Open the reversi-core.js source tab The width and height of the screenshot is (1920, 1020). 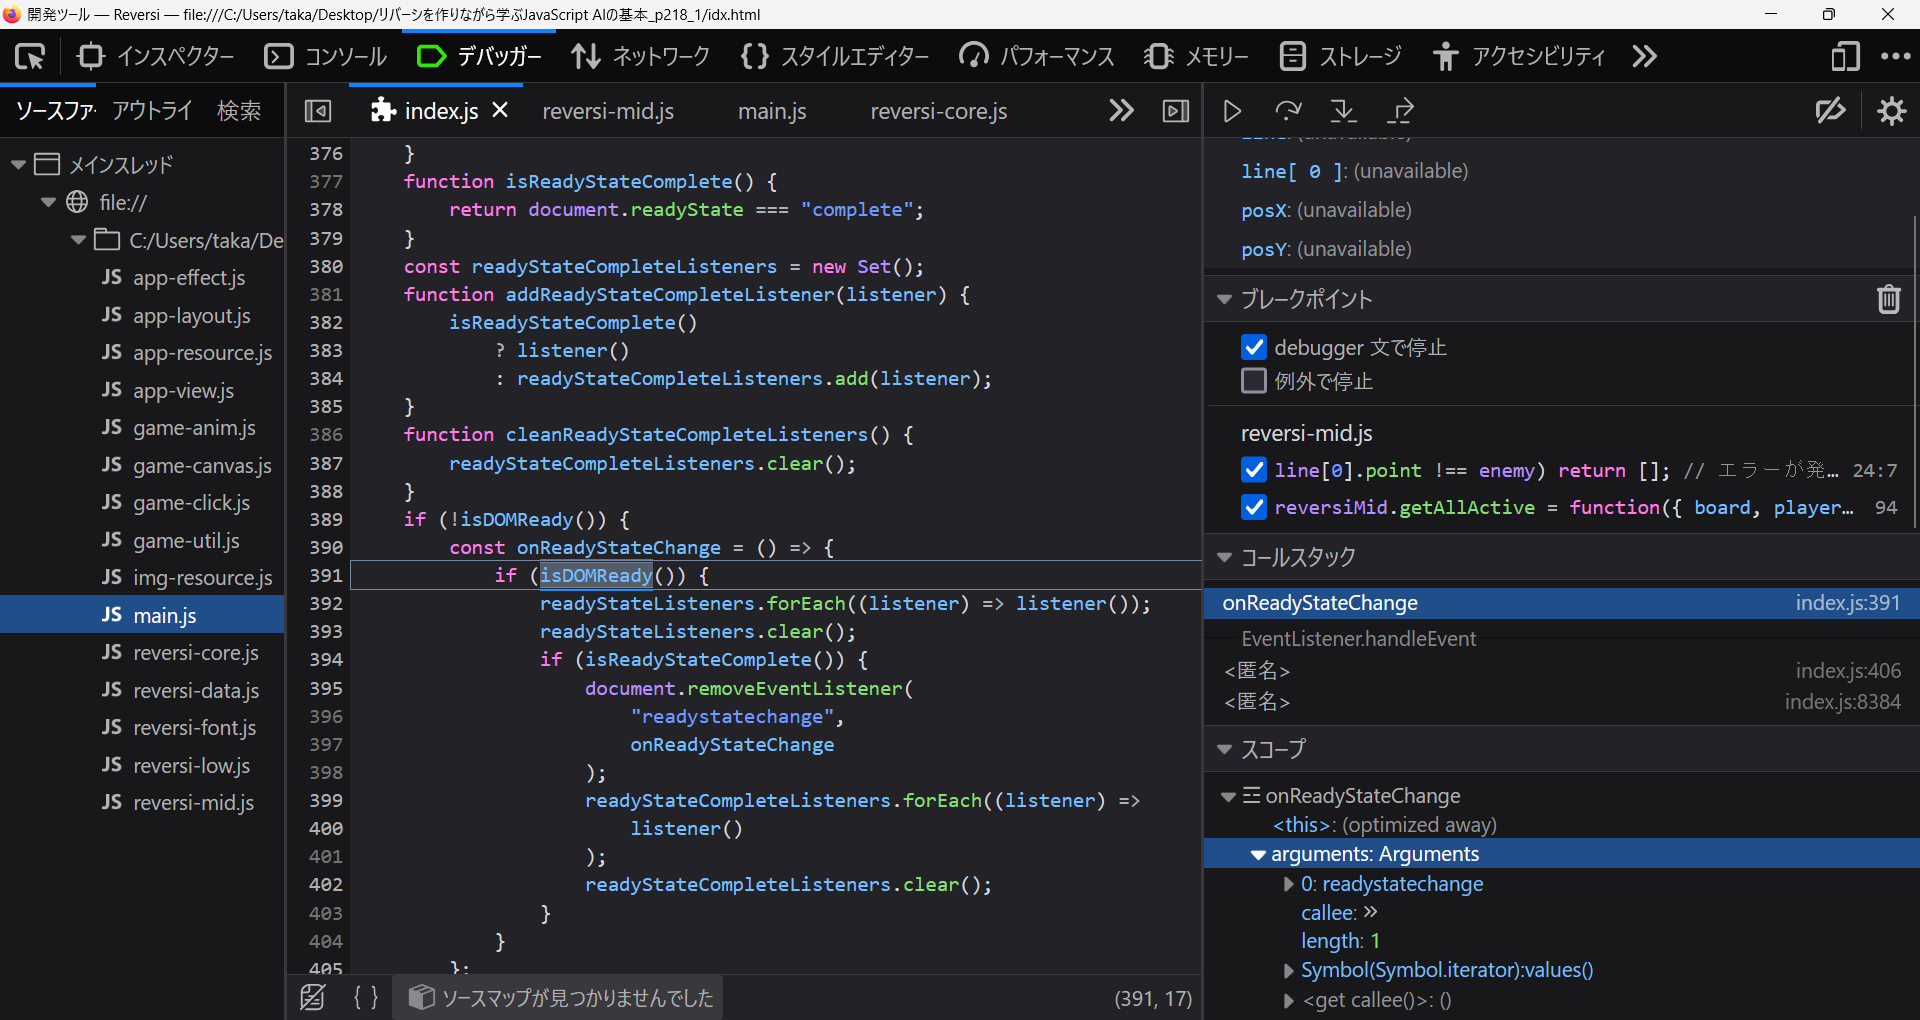938,111
